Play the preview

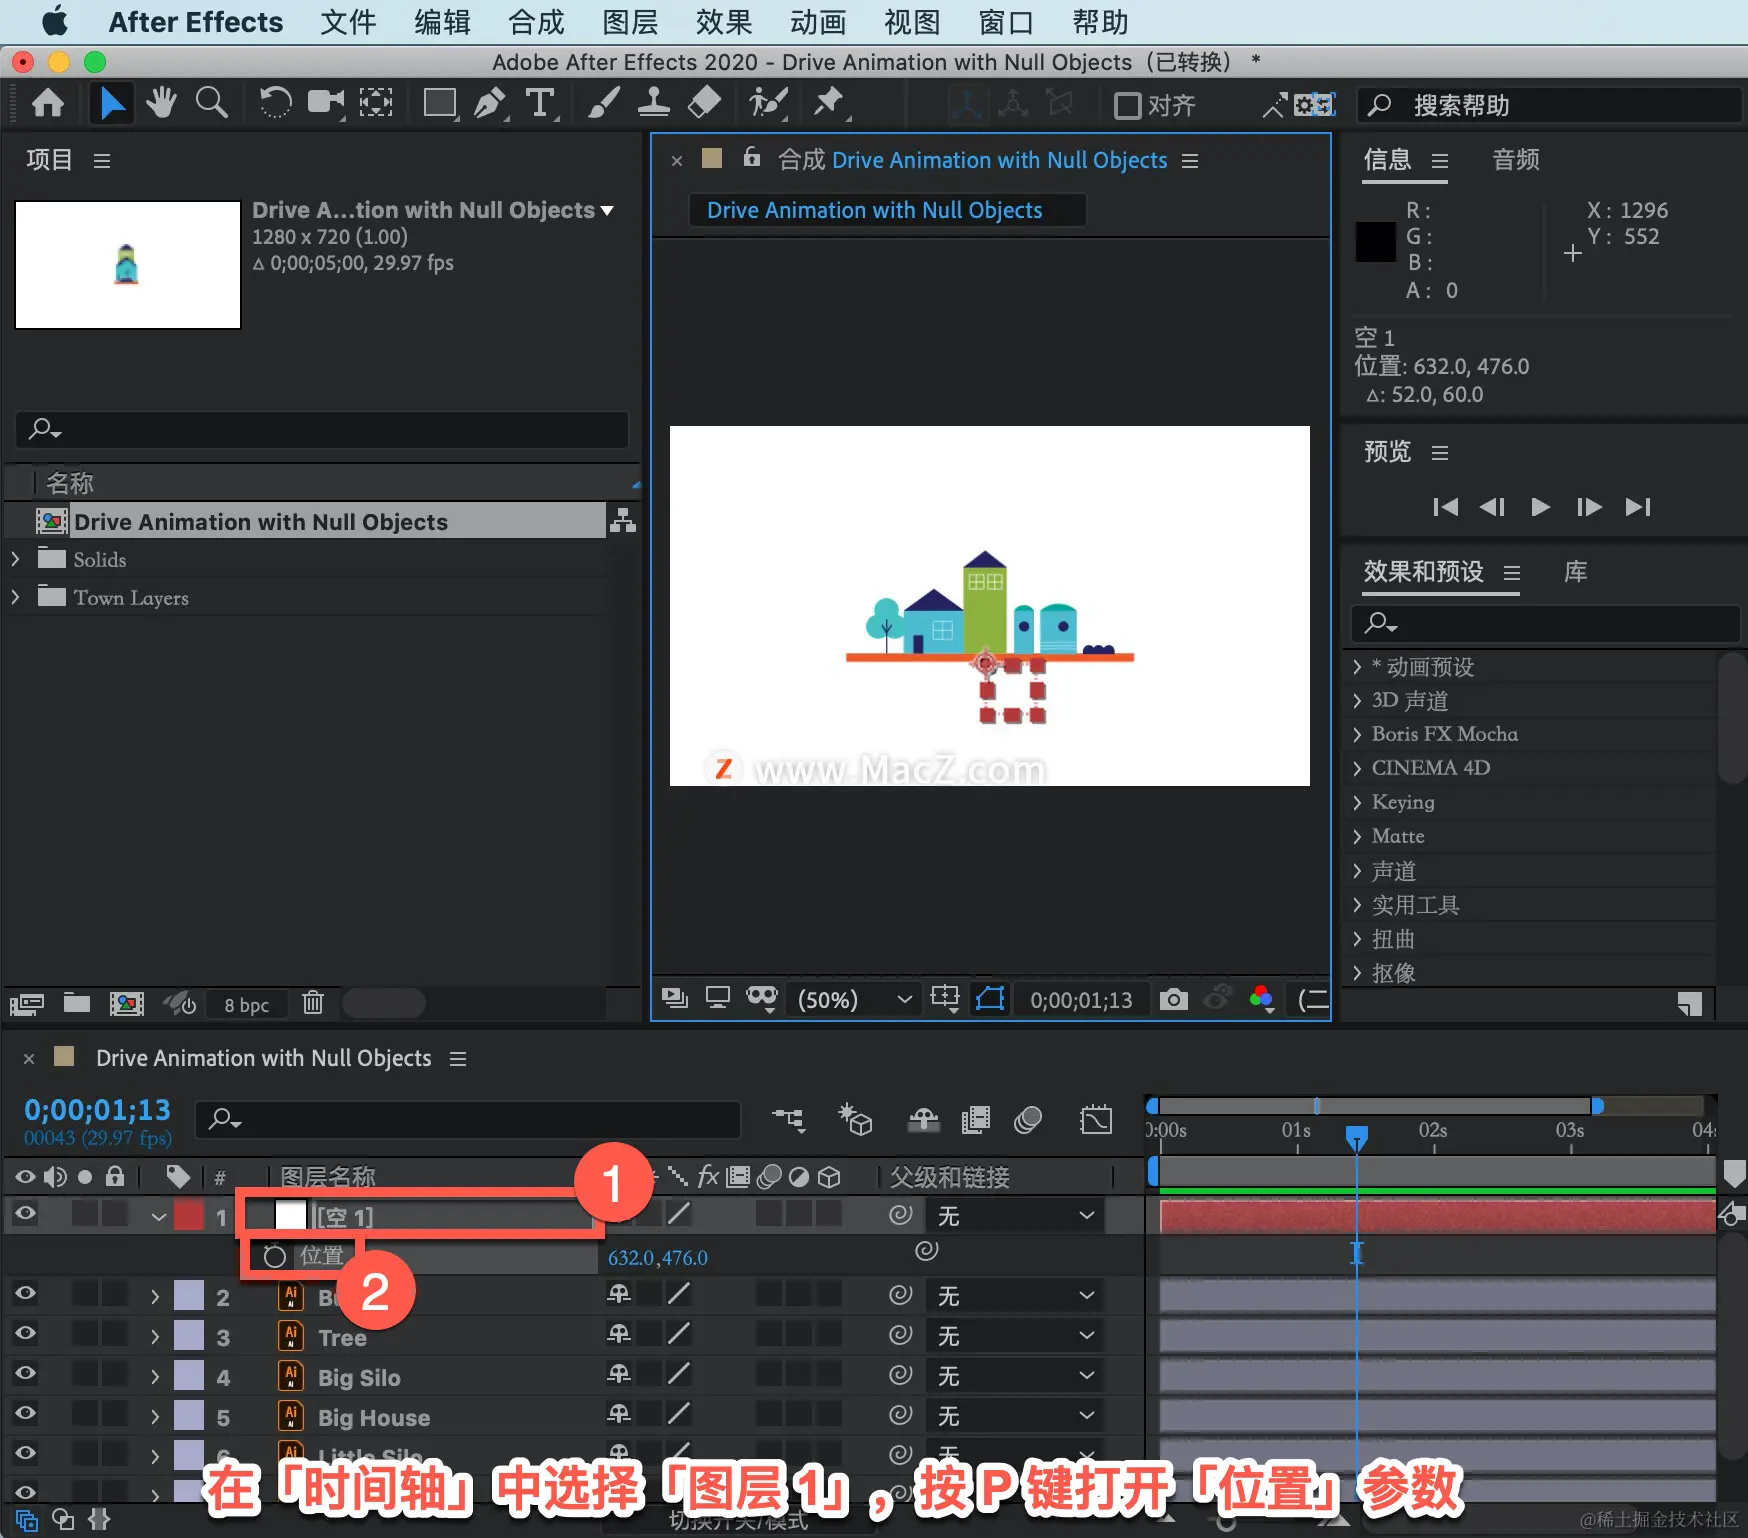[x=1540, y=507]
